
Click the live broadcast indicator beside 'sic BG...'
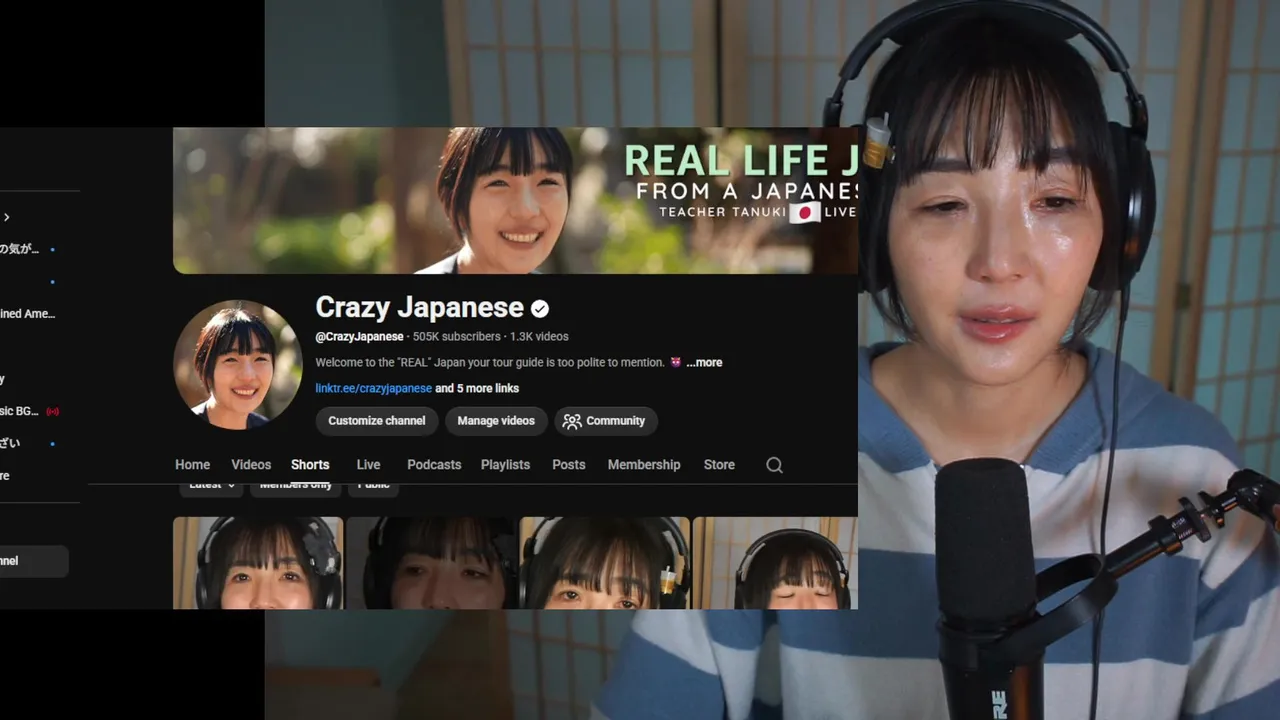tap(52, 411)
